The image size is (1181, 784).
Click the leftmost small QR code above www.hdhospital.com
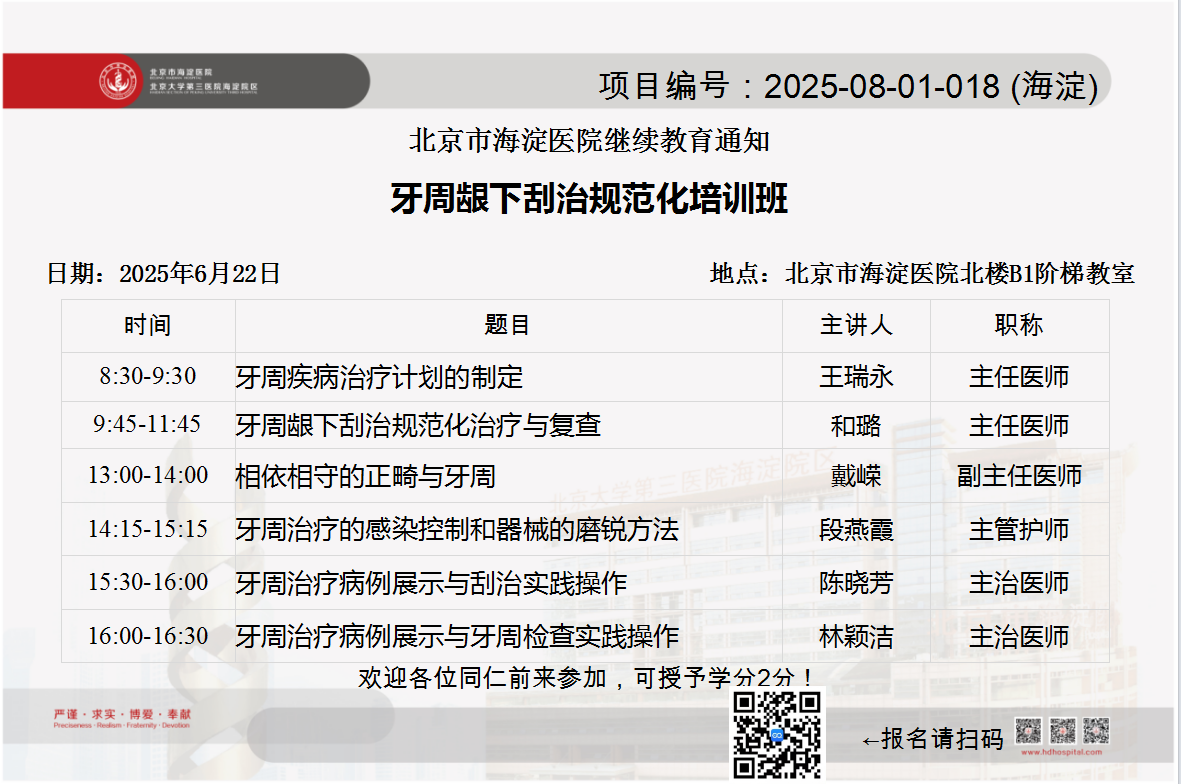pos(1028,730)
